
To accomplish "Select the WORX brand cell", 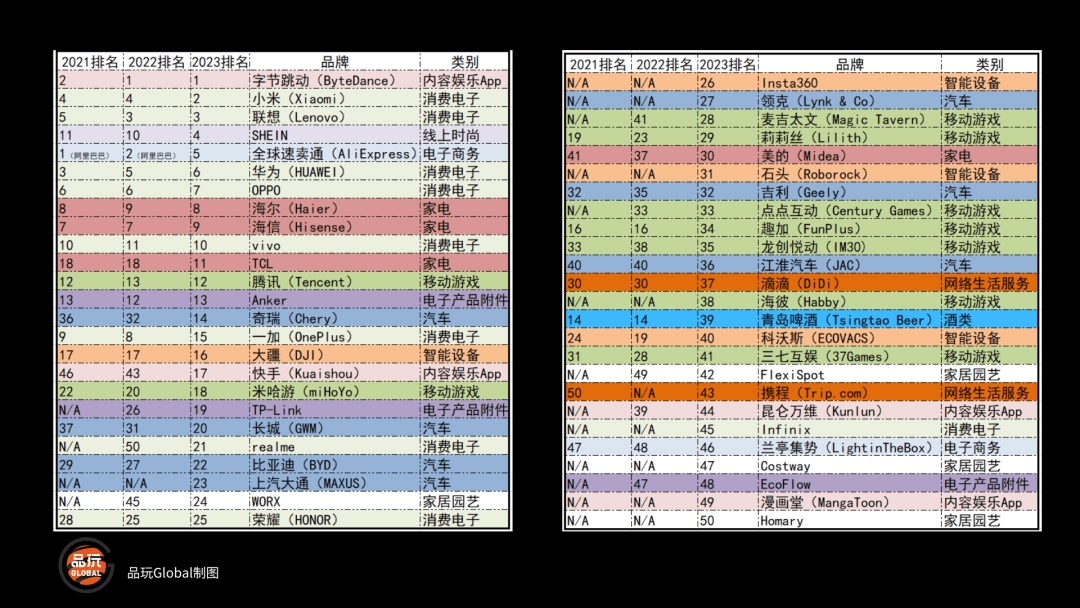I will (x=335, y=501).
